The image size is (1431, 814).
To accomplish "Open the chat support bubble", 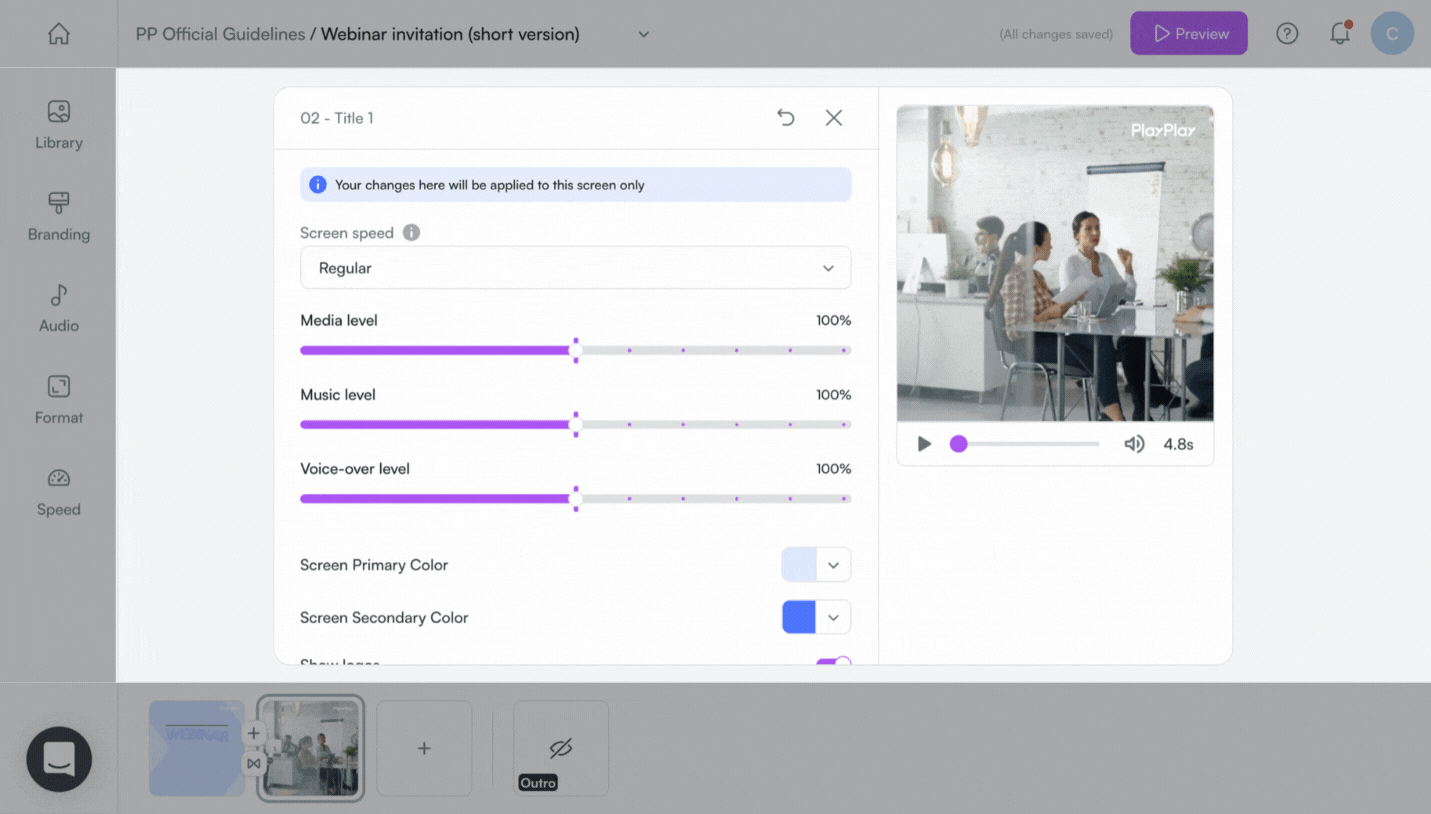I will [59, 759].
